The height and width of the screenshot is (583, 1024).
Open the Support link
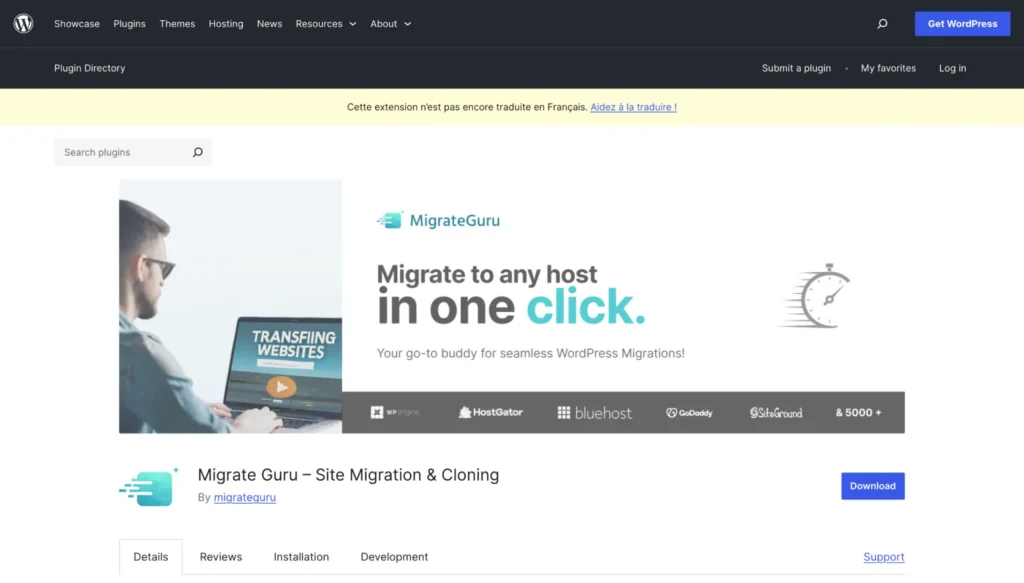[884, 557]
